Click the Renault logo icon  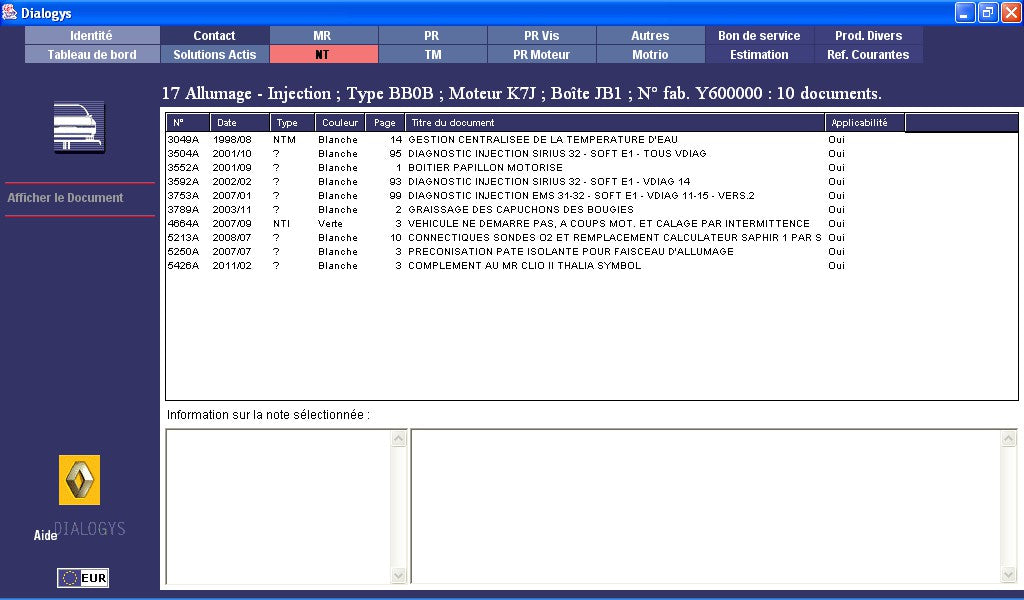[x=80, y=480]
